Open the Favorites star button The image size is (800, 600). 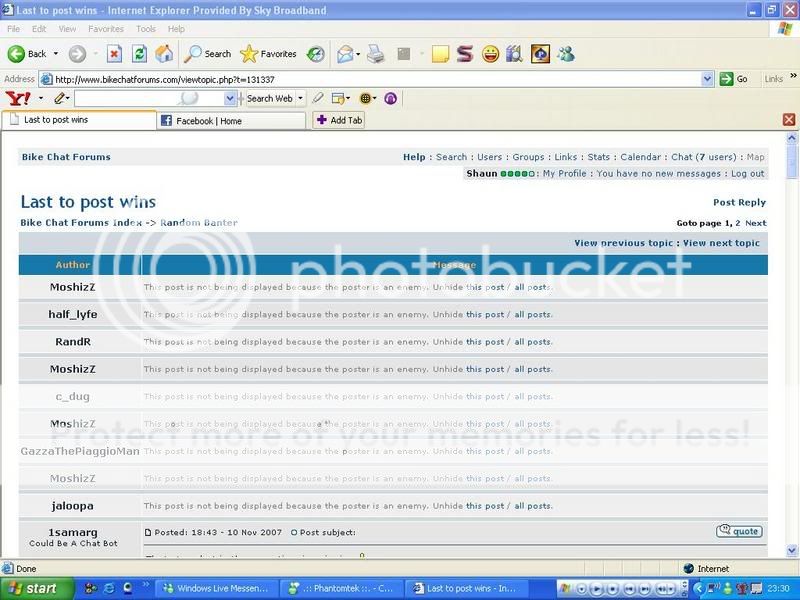268,54
